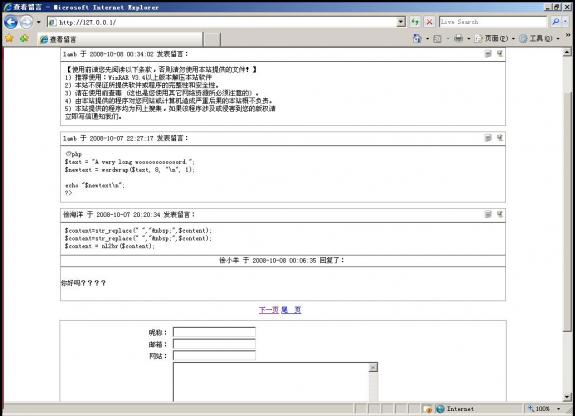575x416 pixels.
Task: Click delete icon on second lamb message
Action: (x=500, y=138)
